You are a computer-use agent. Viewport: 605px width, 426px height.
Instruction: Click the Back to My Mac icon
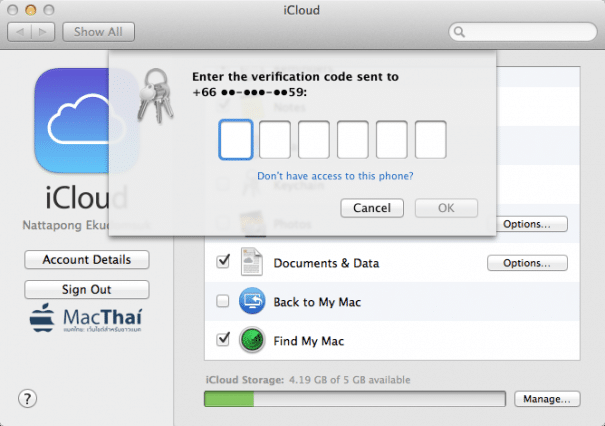tap(252, 301)
